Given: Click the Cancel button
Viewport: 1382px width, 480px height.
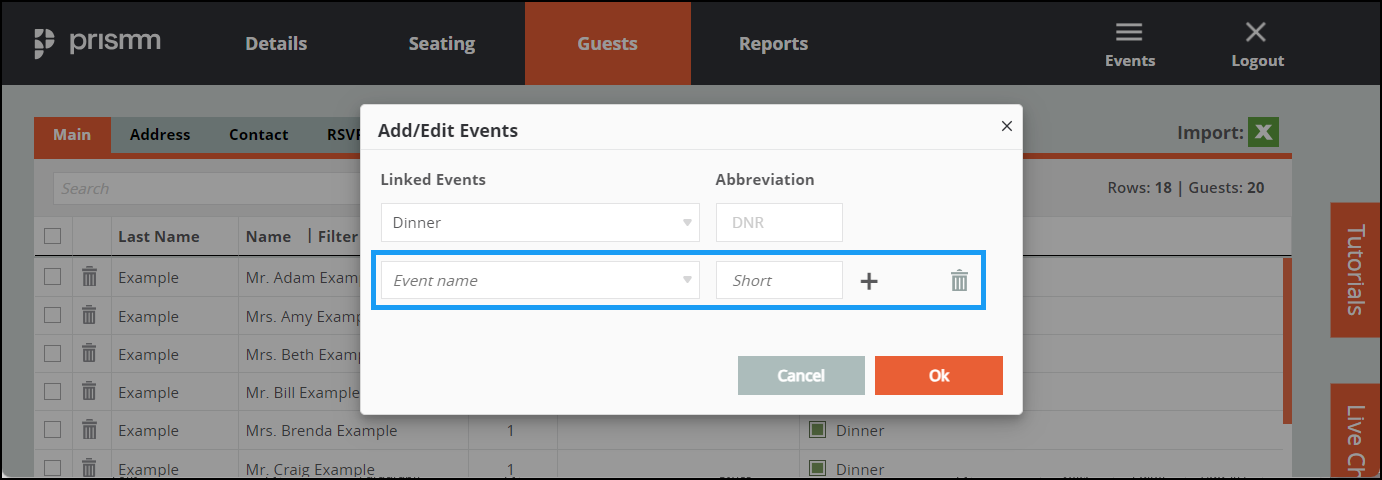Looking at the screenshot, I should 801,375.
